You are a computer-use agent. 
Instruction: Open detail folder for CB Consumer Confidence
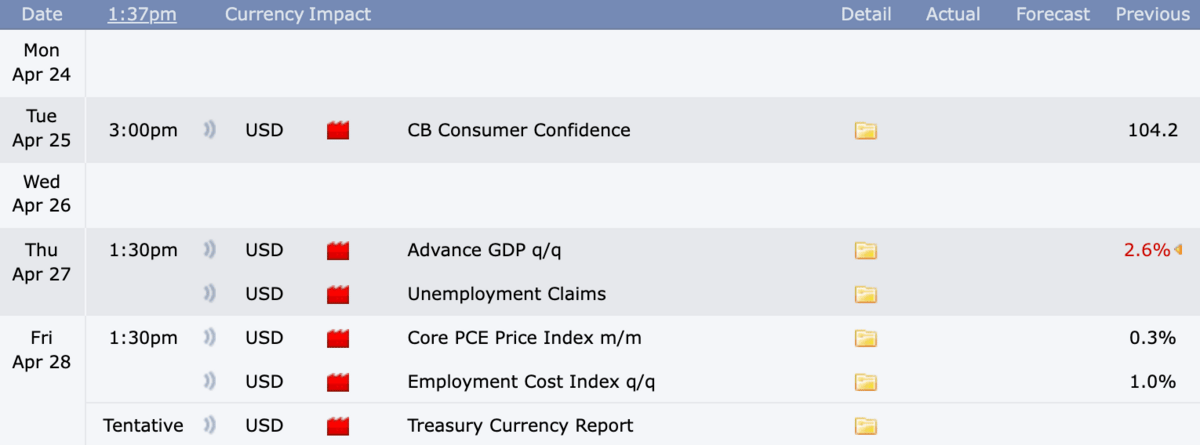coord(865,131)
